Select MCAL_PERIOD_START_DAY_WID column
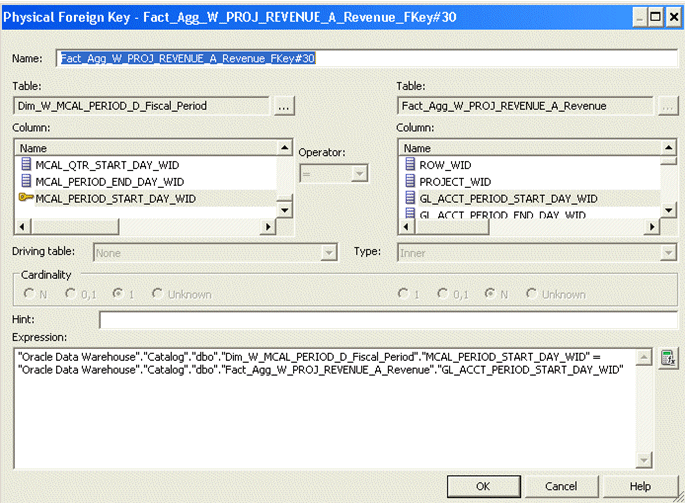Viewport: 685px width, 503px height. click(116, 199)
